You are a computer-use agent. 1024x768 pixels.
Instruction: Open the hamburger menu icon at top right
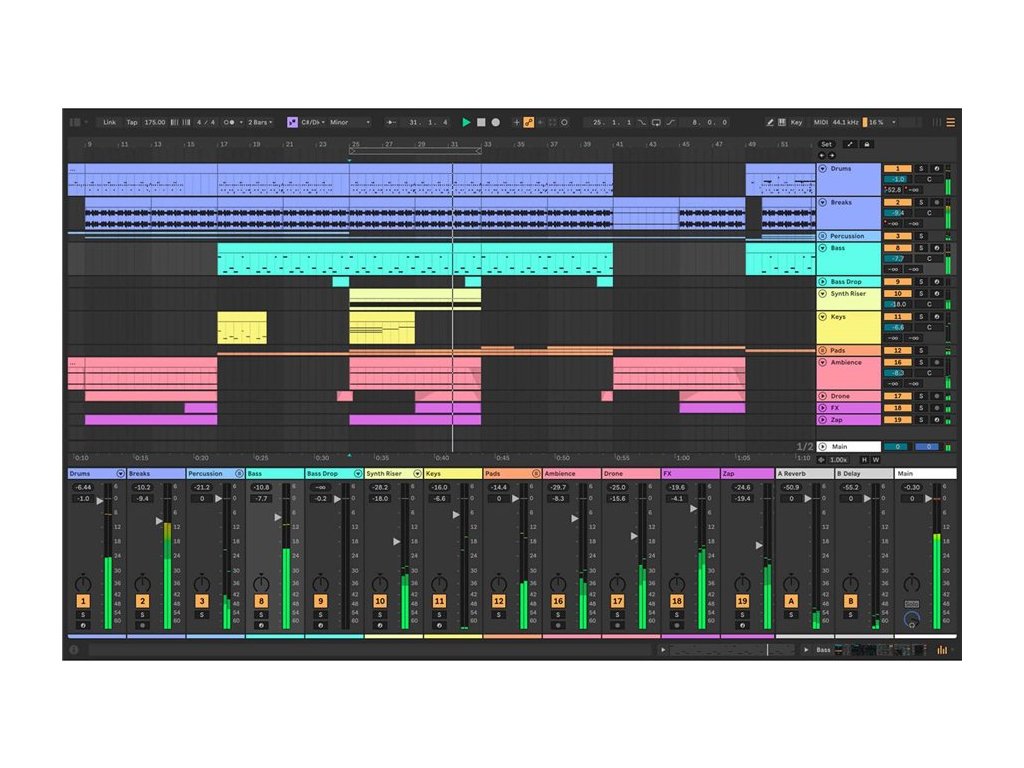[950, 122]
